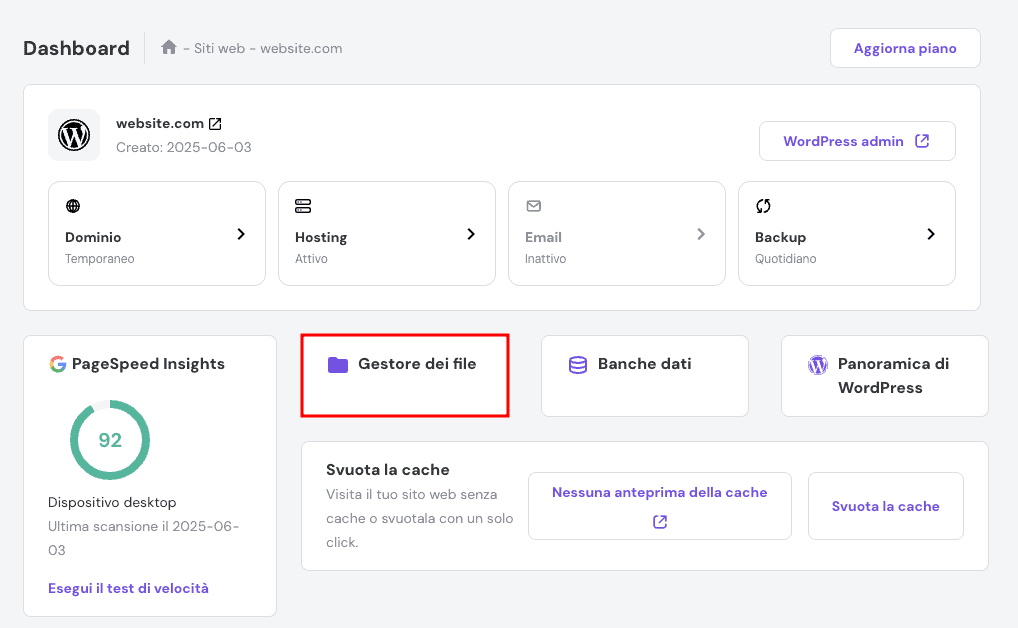Open the Esegui il test di velocità link

[x=128, y=588]
